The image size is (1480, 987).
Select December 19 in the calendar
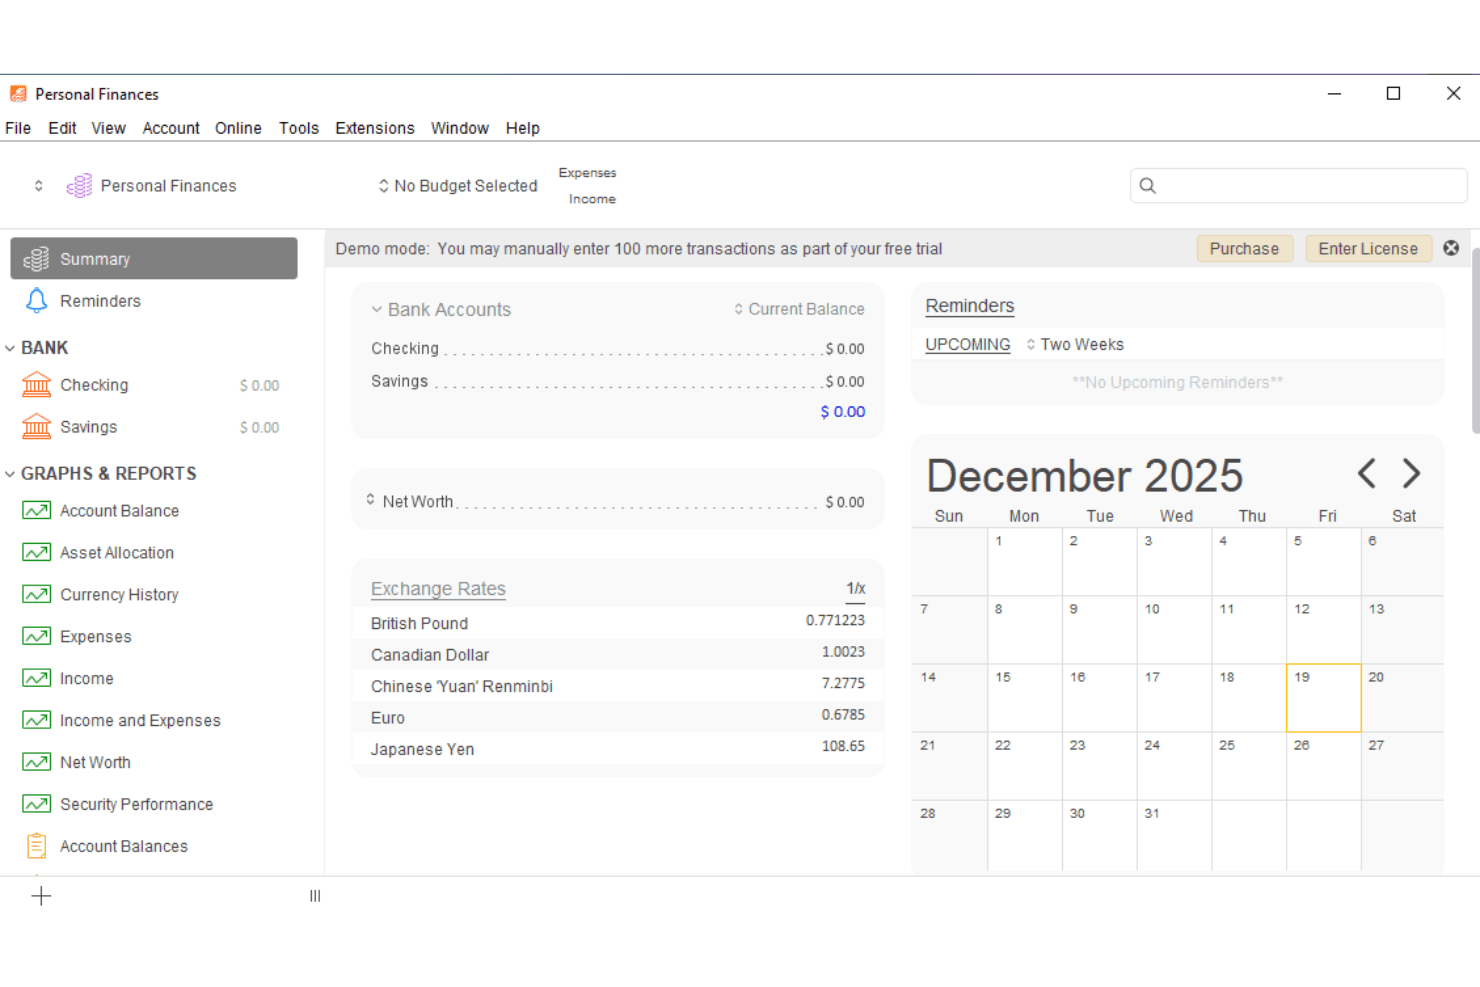(1323, 698)
